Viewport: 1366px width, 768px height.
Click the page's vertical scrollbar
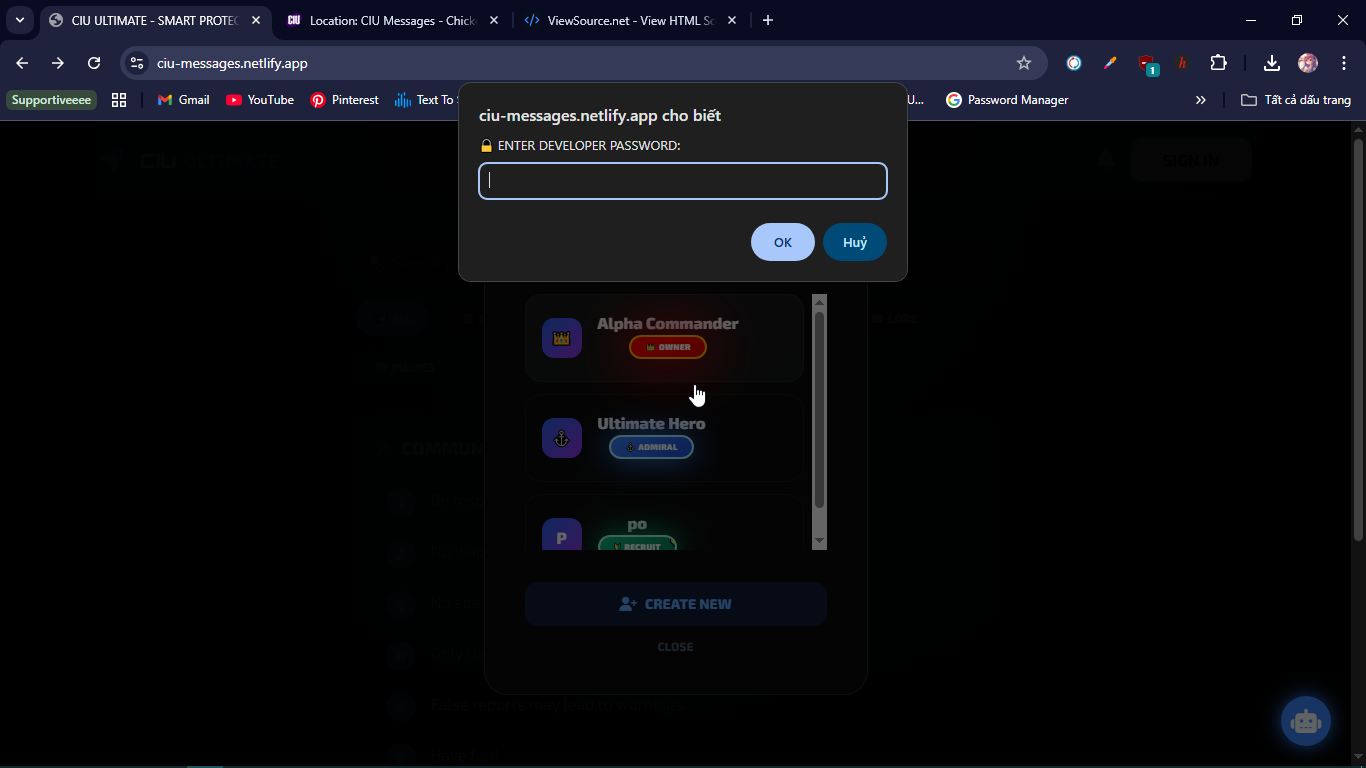point(1358,340)
